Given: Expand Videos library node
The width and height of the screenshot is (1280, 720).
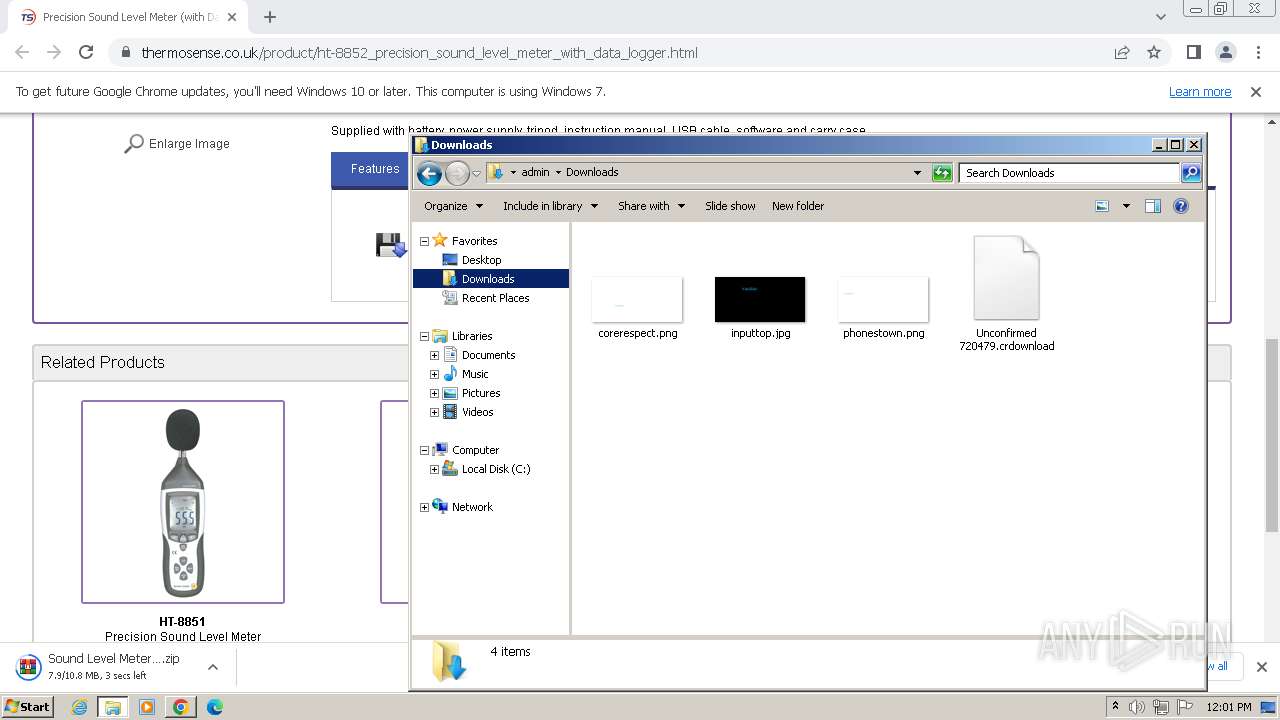Looking at the screenshot, I should [x=434, y=412].
